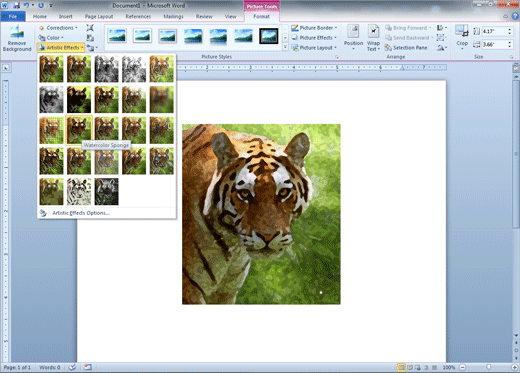Open the Position dropdown
Screen dimensions: 520x373
point(353,38)
